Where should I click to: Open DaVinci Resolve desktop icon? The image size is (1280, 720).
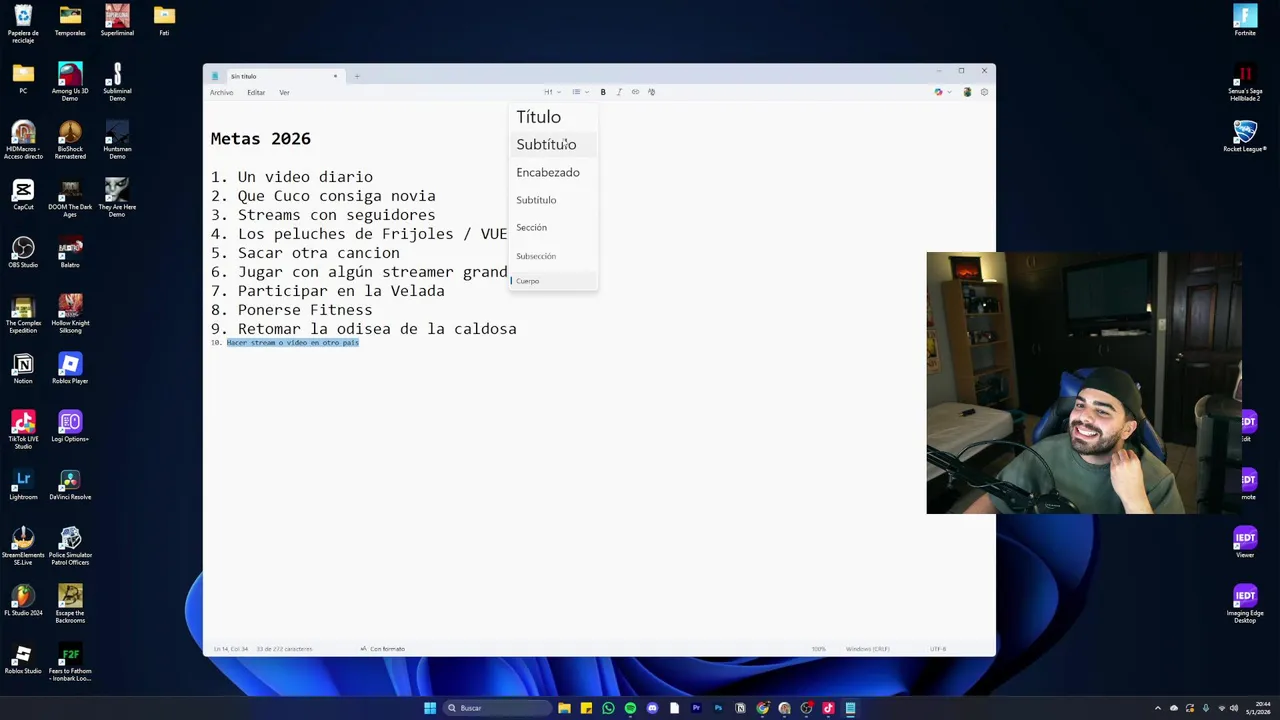pyautogui.click(x=70, y=485)
